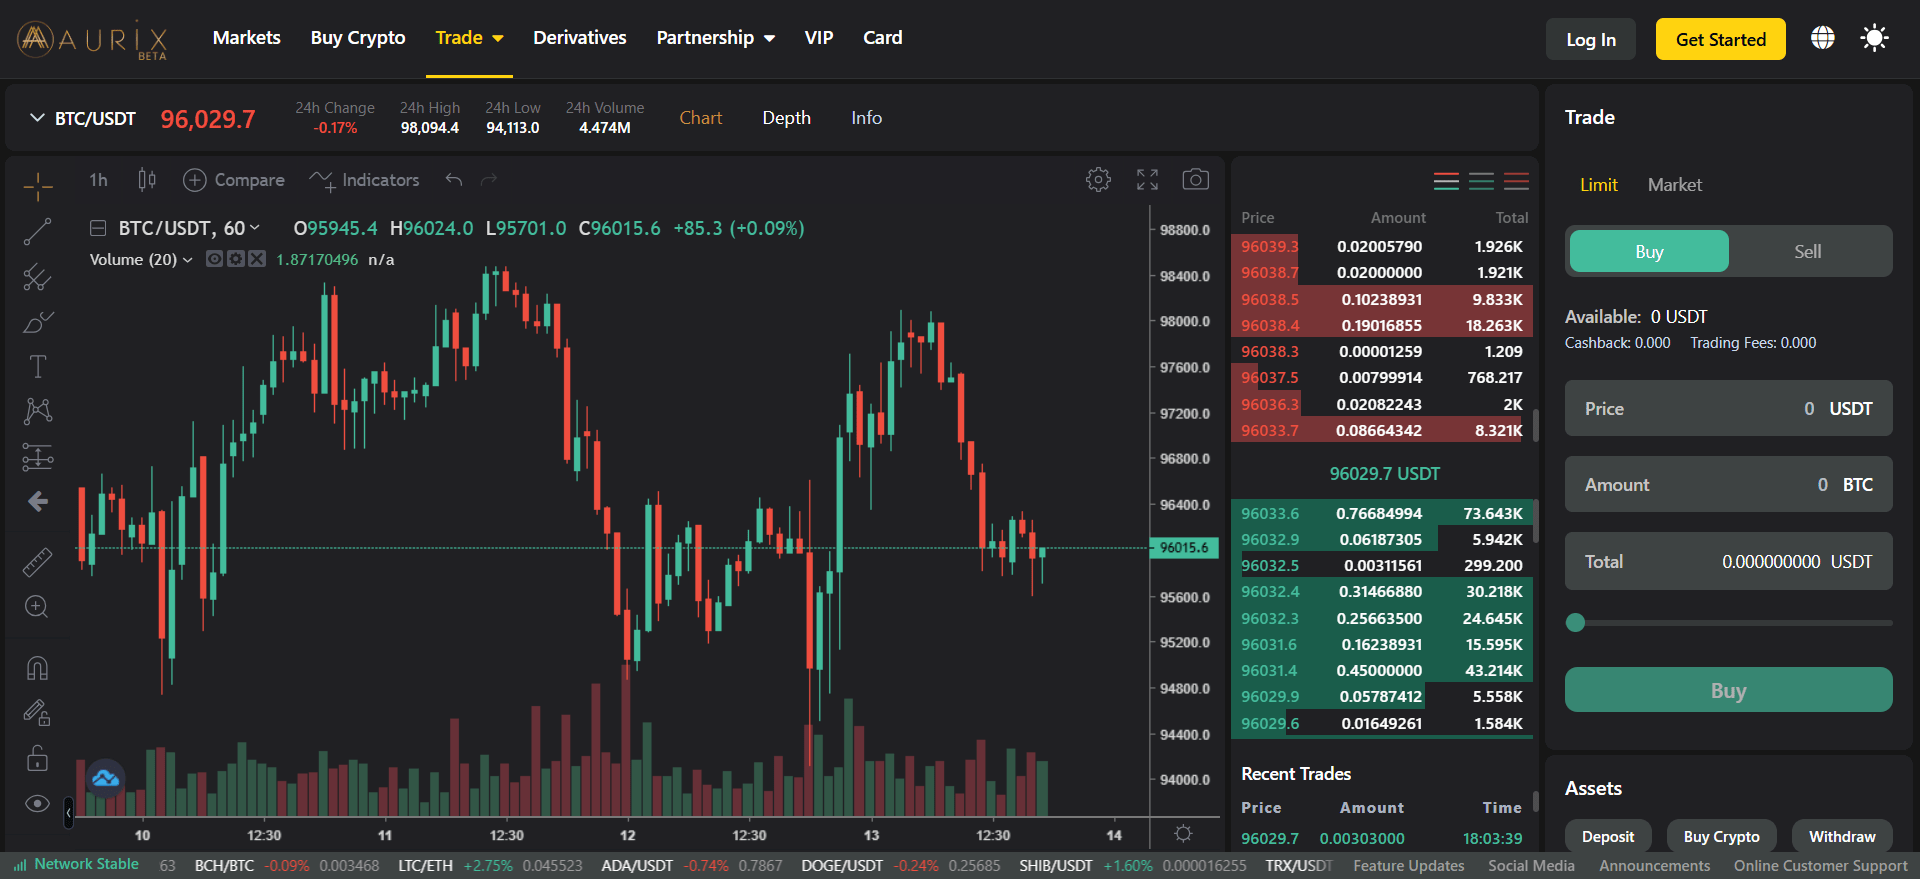Open Buy Crypto from navigation
The height and width of the screenshot is (879, 1920).
(x=358, y=38)
